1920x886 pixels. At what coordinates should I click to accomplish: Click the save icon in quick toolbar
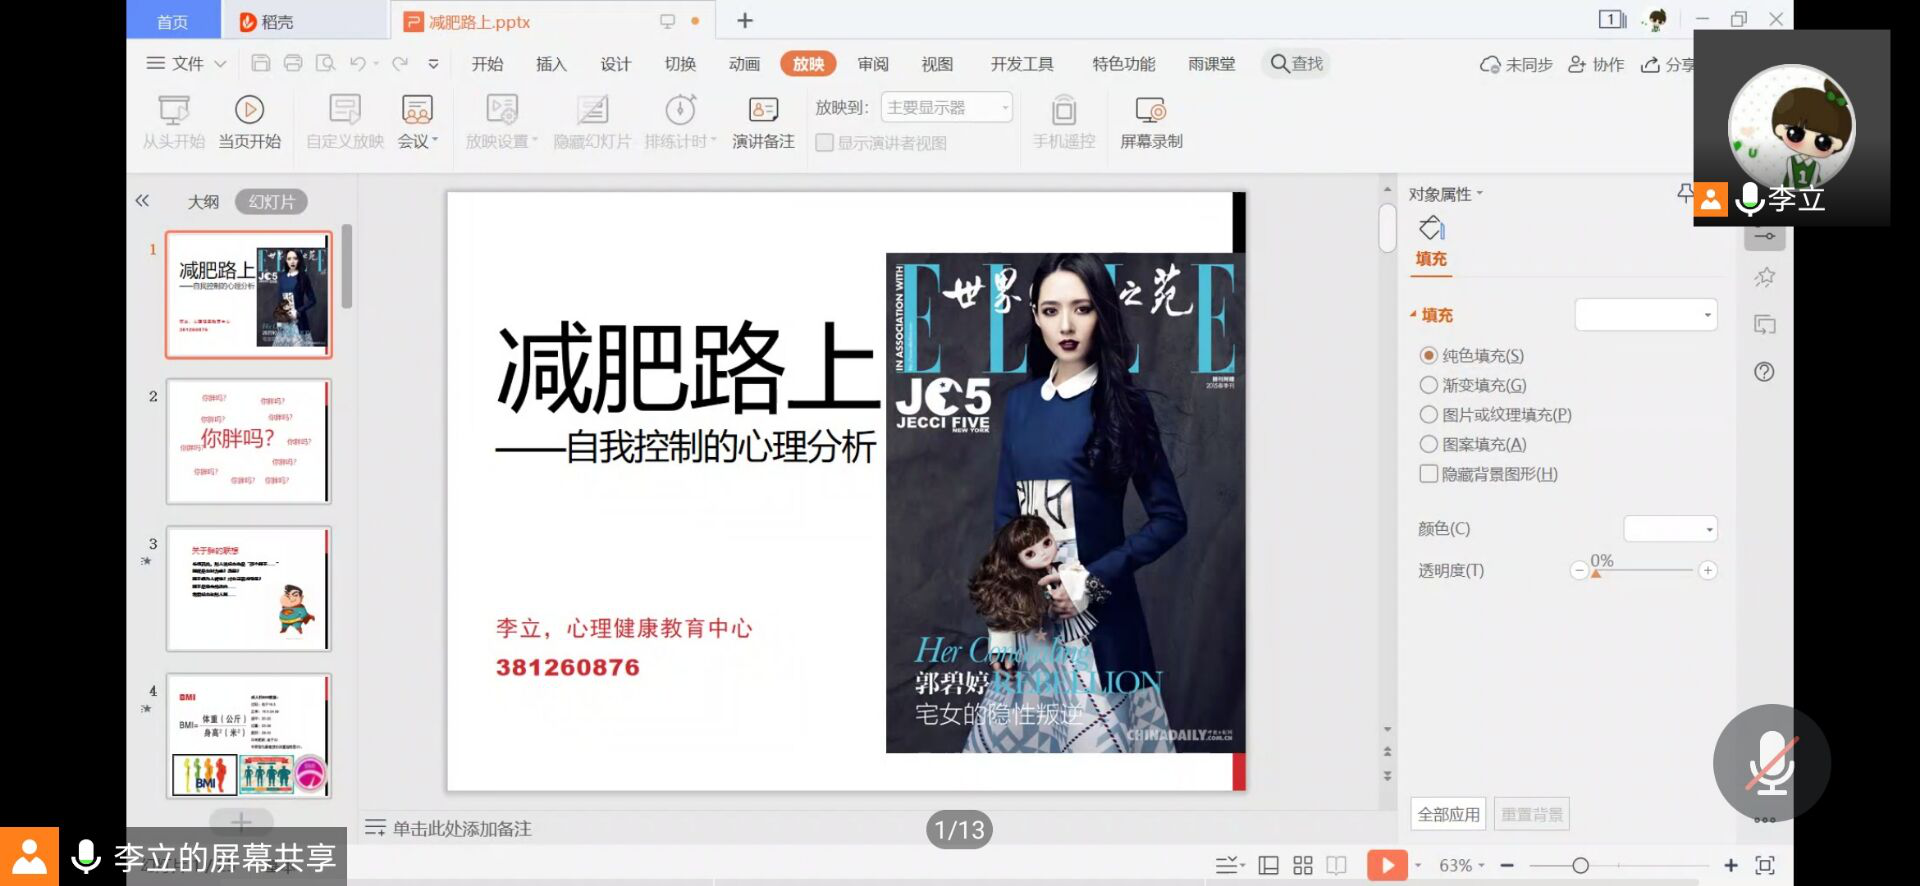tap(260, 63)
